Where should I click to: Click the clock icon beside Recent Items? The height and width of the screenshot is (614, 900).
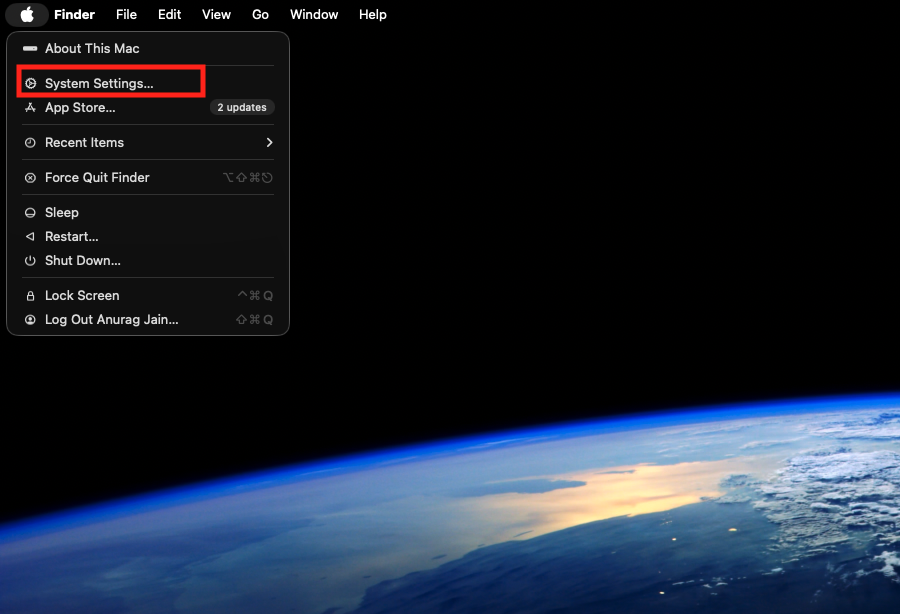(x=30, y=143)
